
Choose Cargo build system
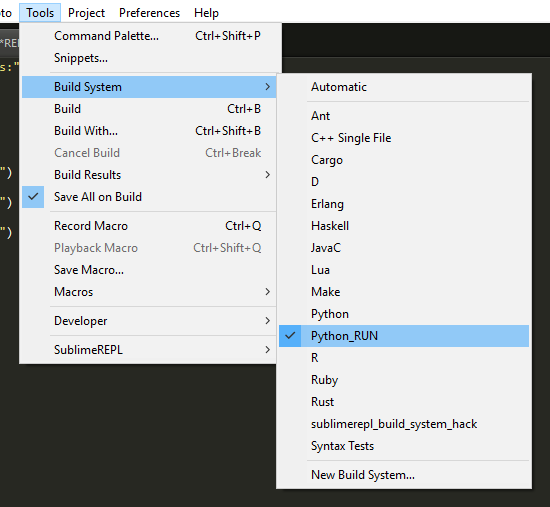click(404, 160)
